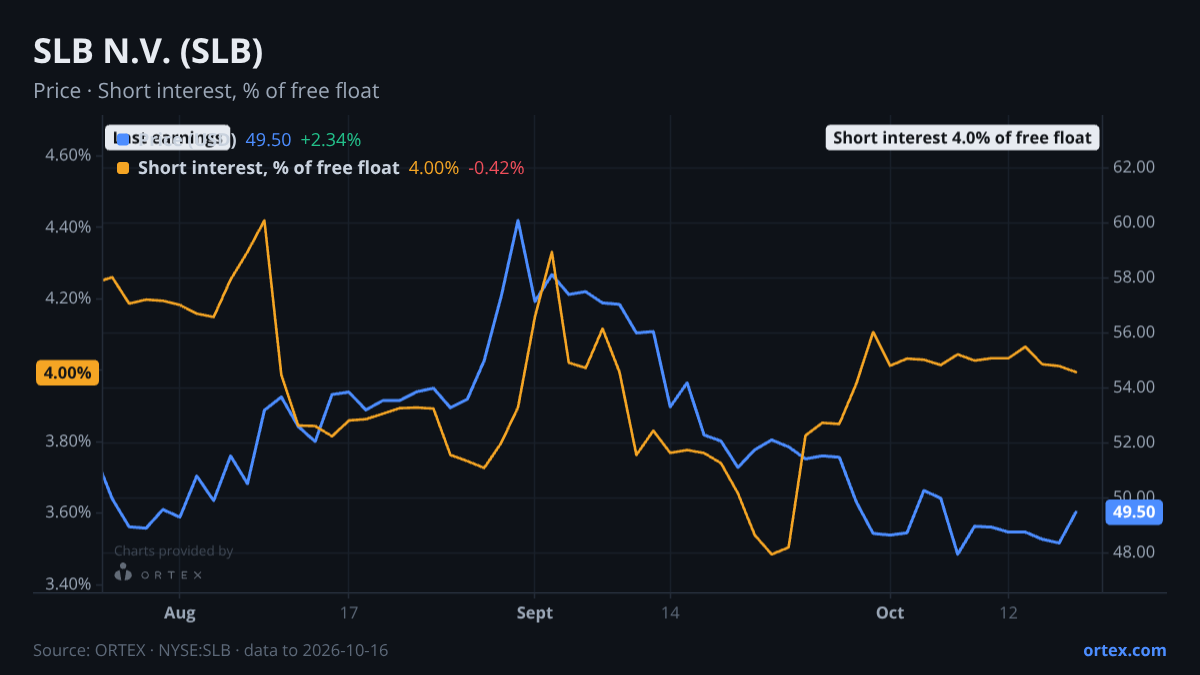
Task: Select the blue 49.50 price badge
Action: click(x=1134, y=512)
